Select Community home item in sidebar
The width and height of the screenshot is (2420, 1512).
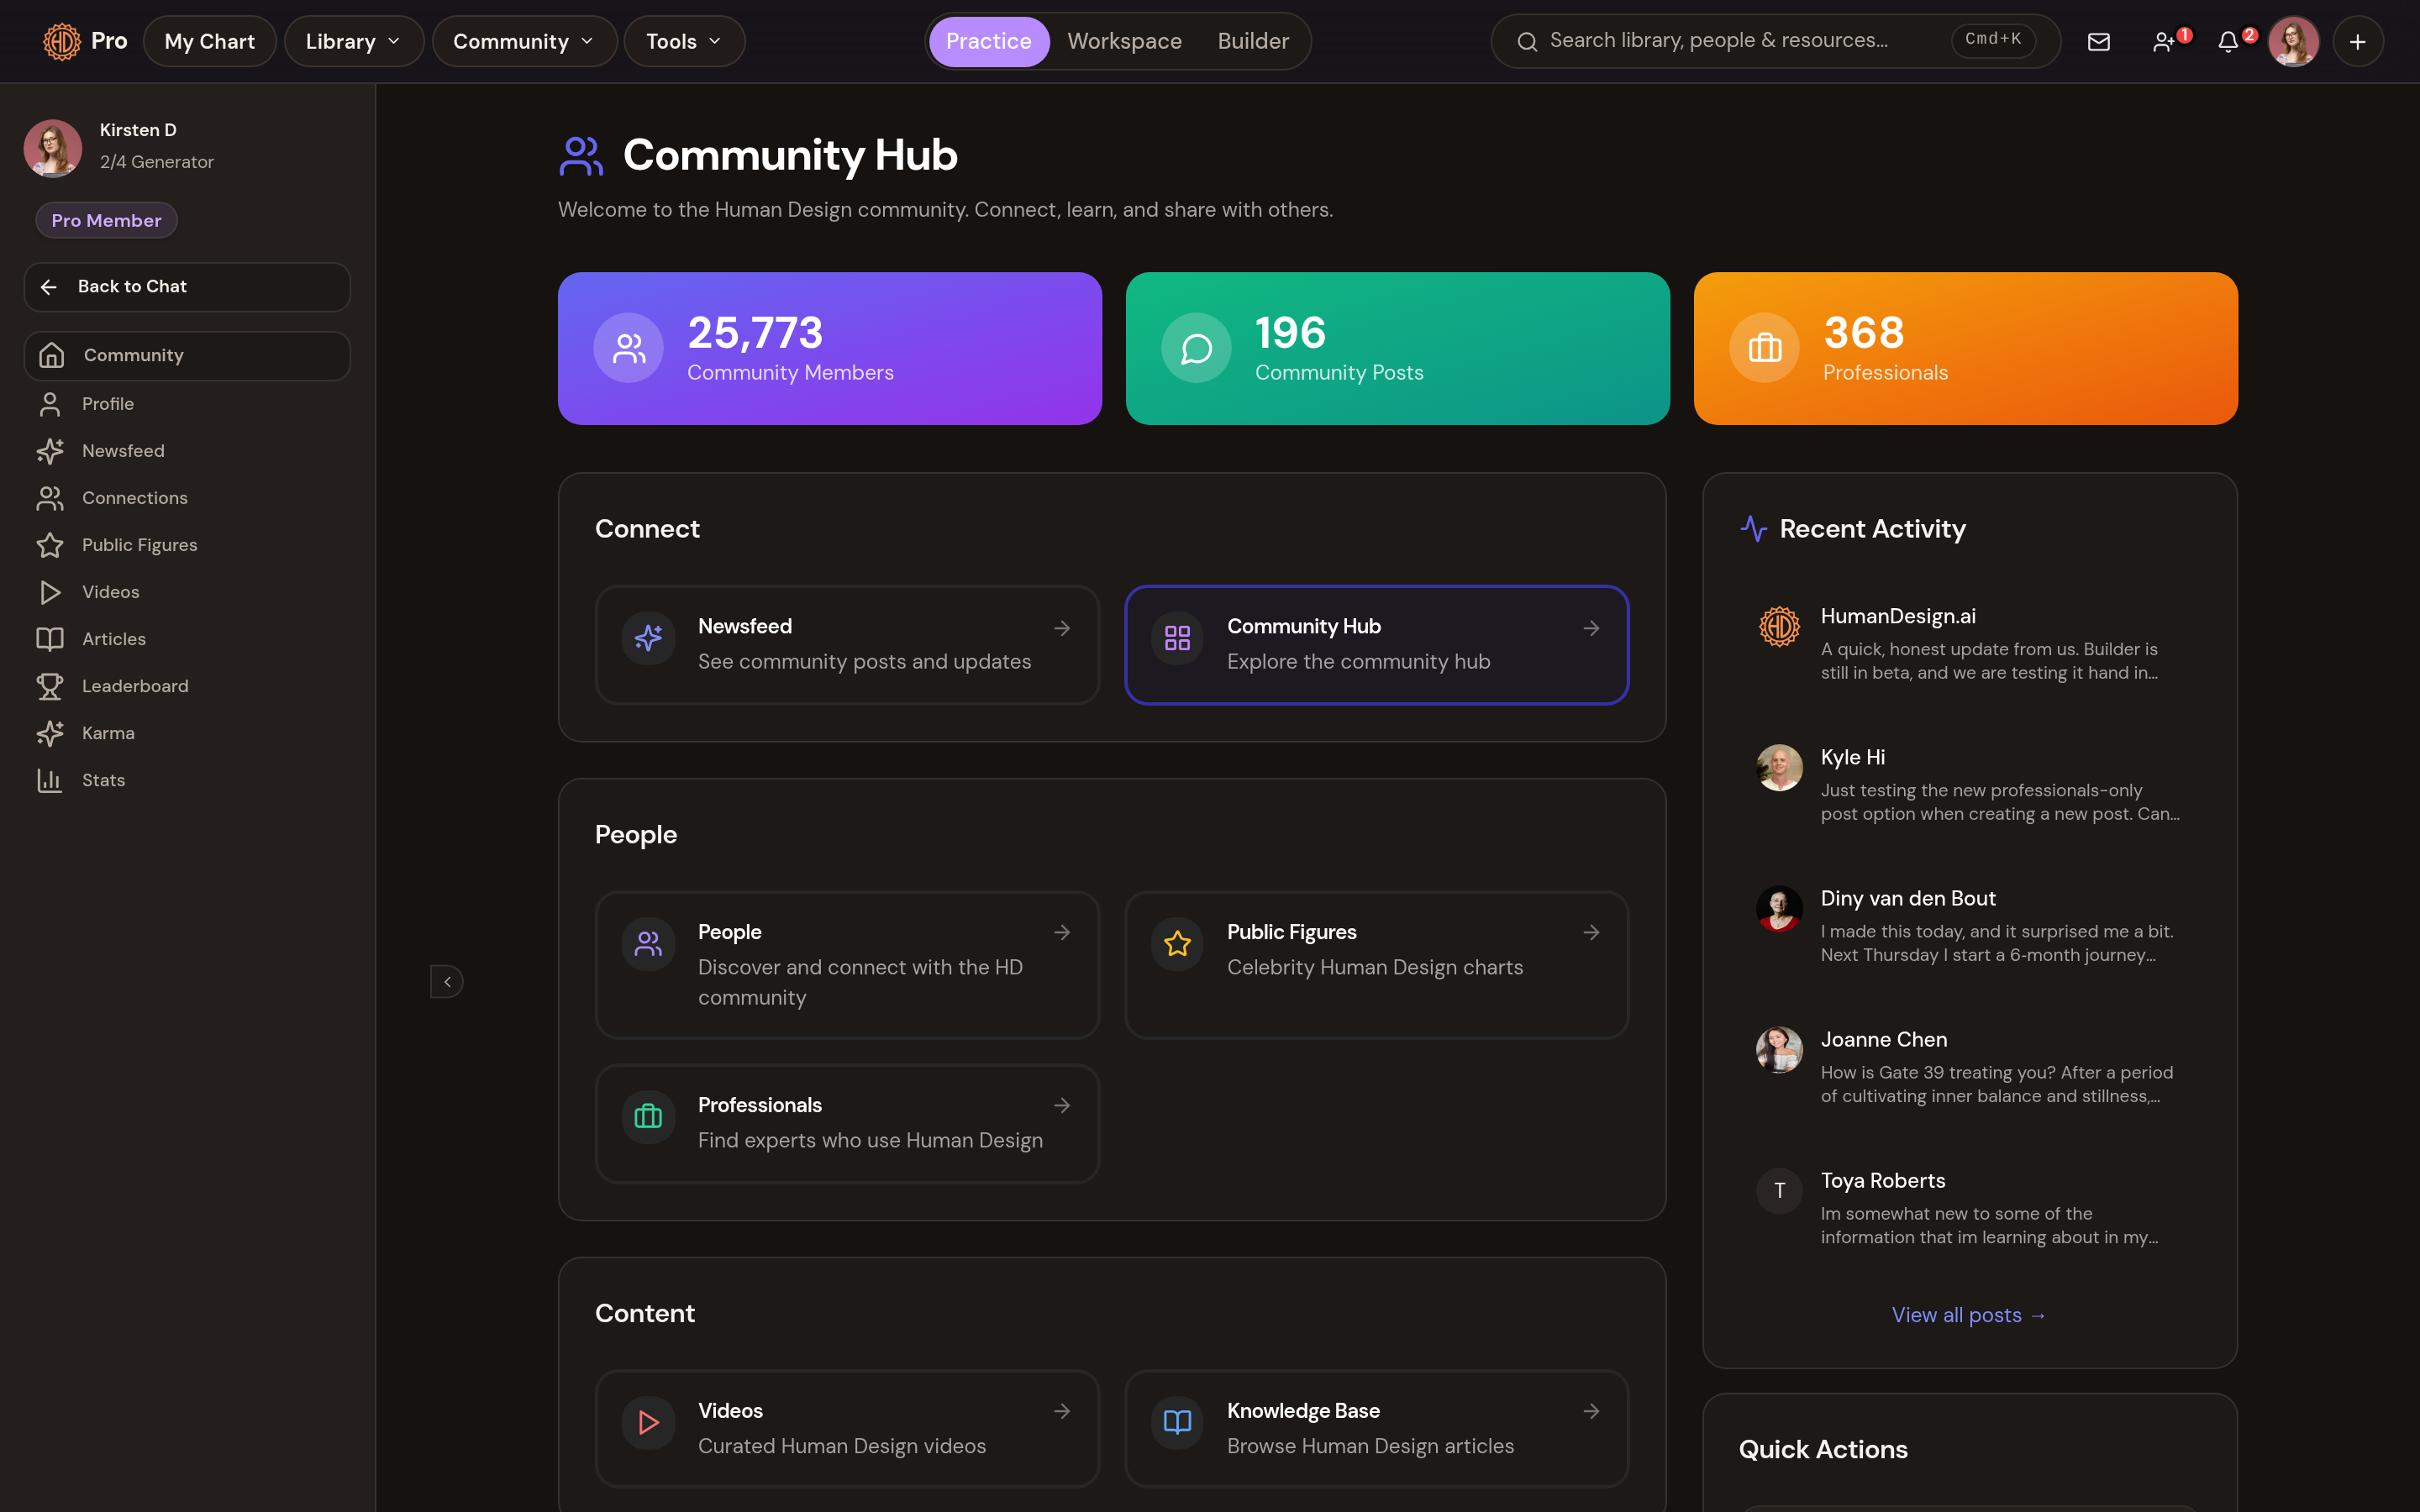tap(187, 356)
